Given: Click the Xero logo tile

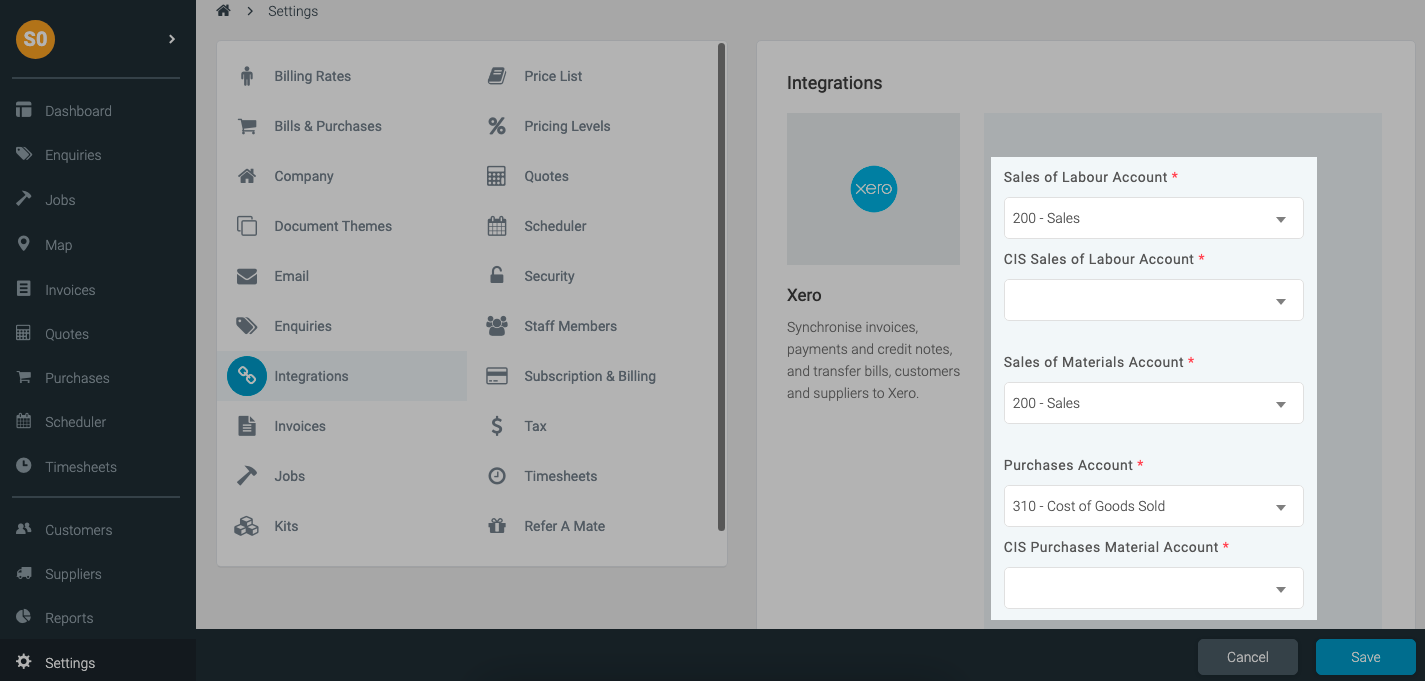Looking at the screenshot, I should click(x=873, y=189).
